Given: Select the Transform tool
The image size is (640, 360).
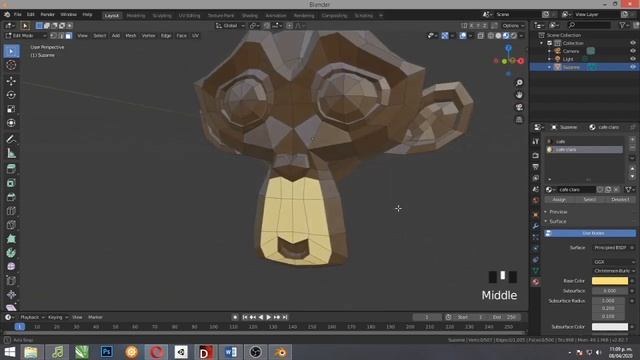Looking at the screenshot, I should 11,123.
